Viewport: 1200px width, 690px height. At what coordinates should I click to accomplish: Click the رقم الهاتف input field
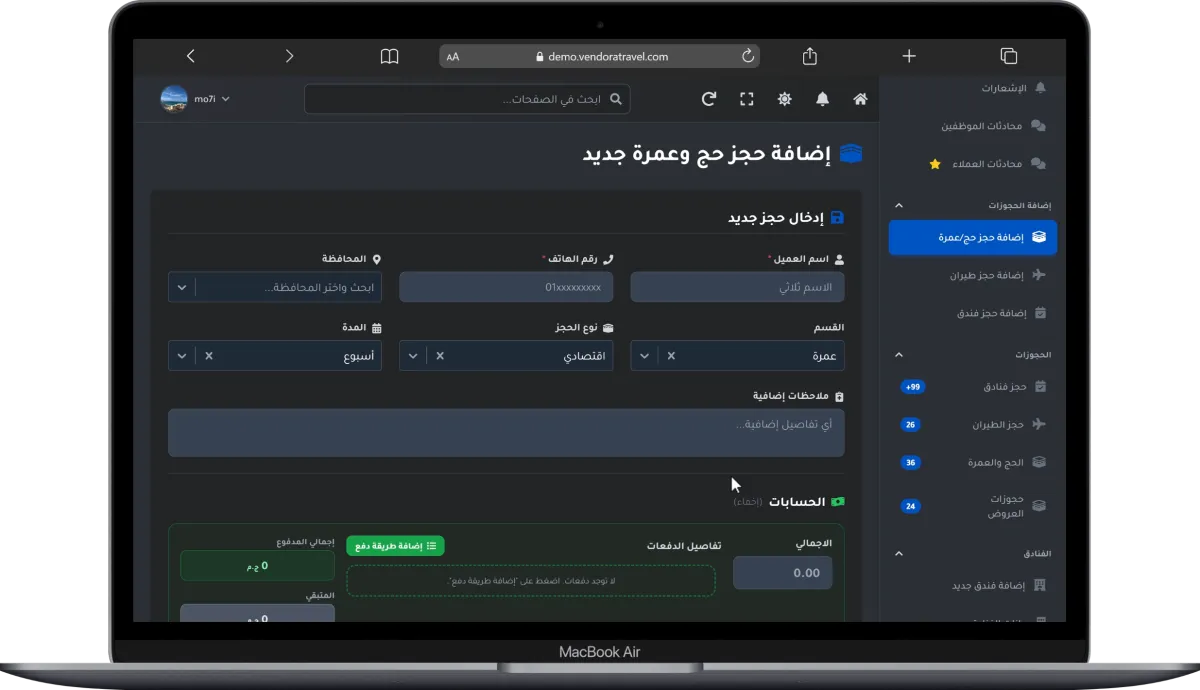click(x=506, y=287)
